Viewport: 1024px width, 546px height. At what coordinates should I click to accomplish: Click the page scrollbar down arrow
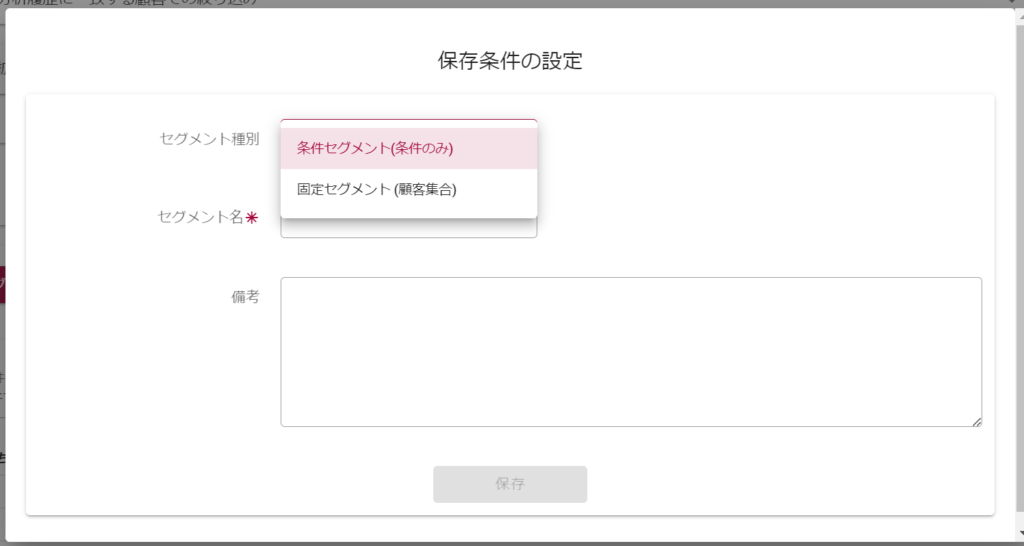point(1017,538)
